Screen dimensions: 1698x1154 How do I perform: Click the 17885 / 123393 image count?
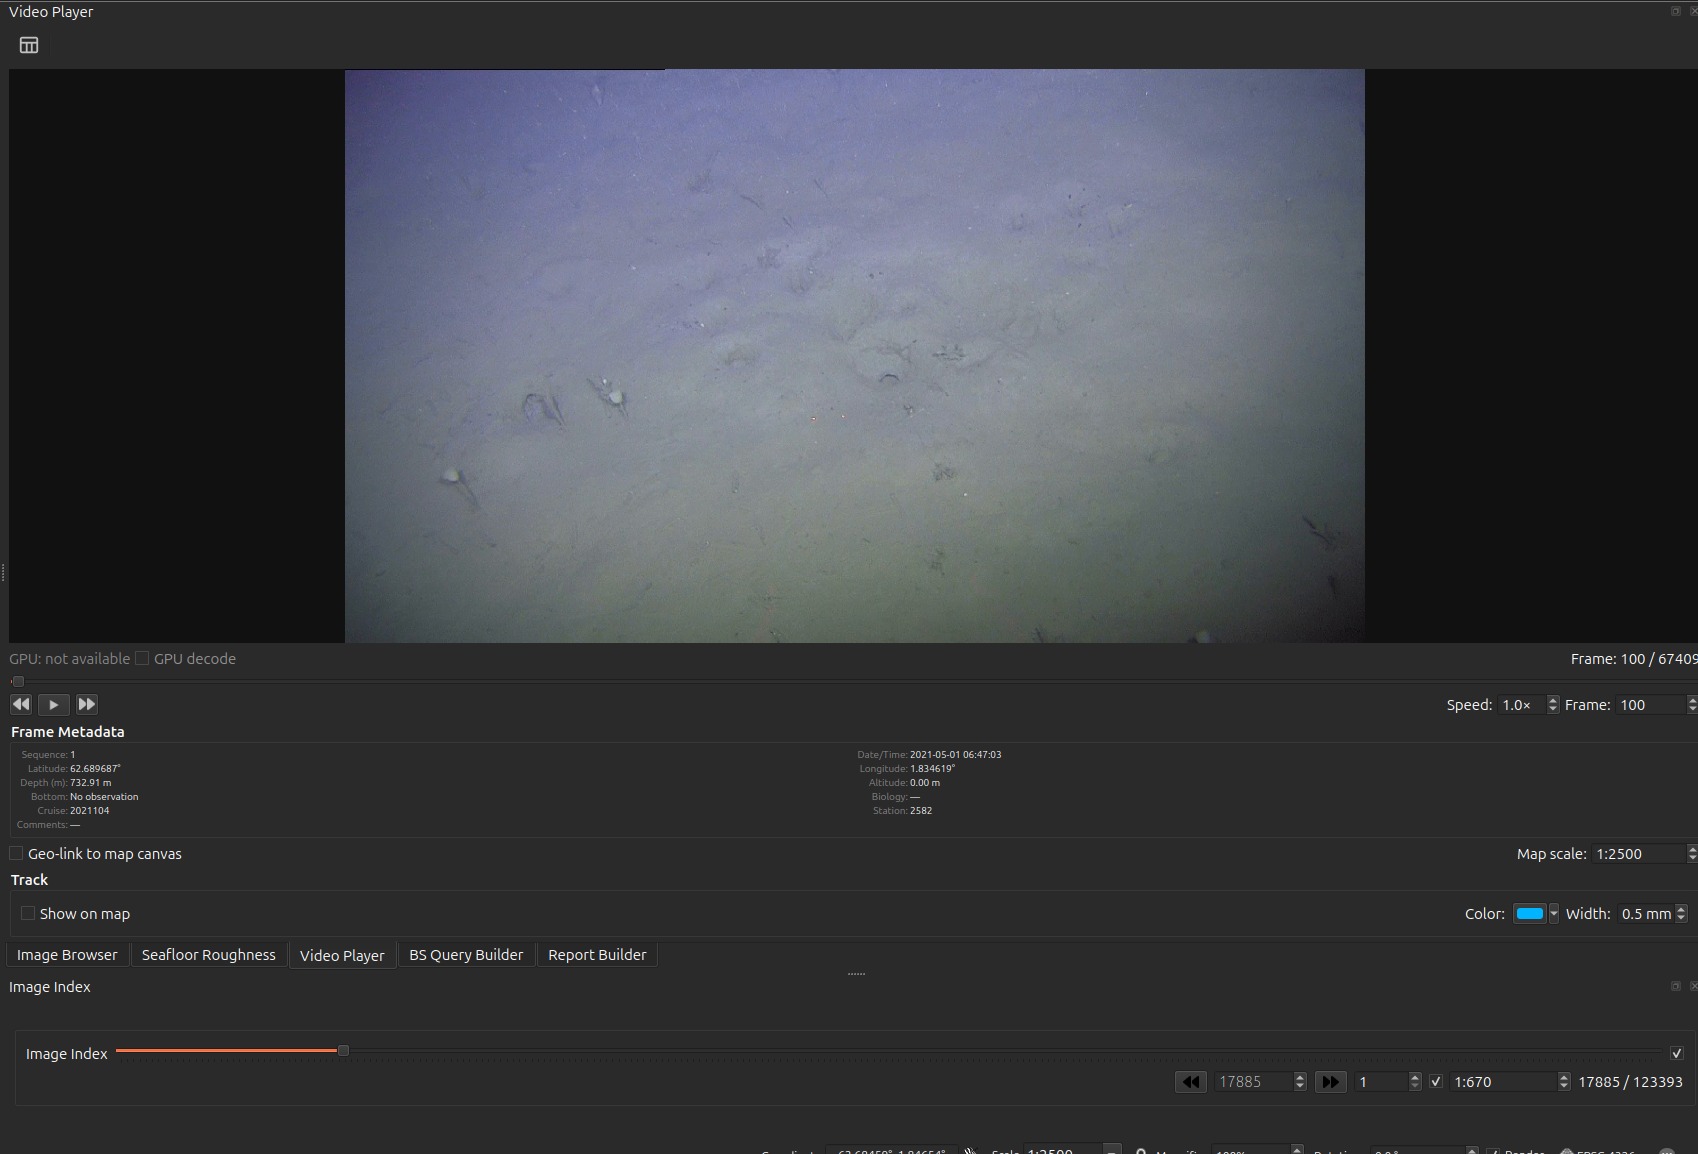pyautogui.click(x=1630, y=1082)
